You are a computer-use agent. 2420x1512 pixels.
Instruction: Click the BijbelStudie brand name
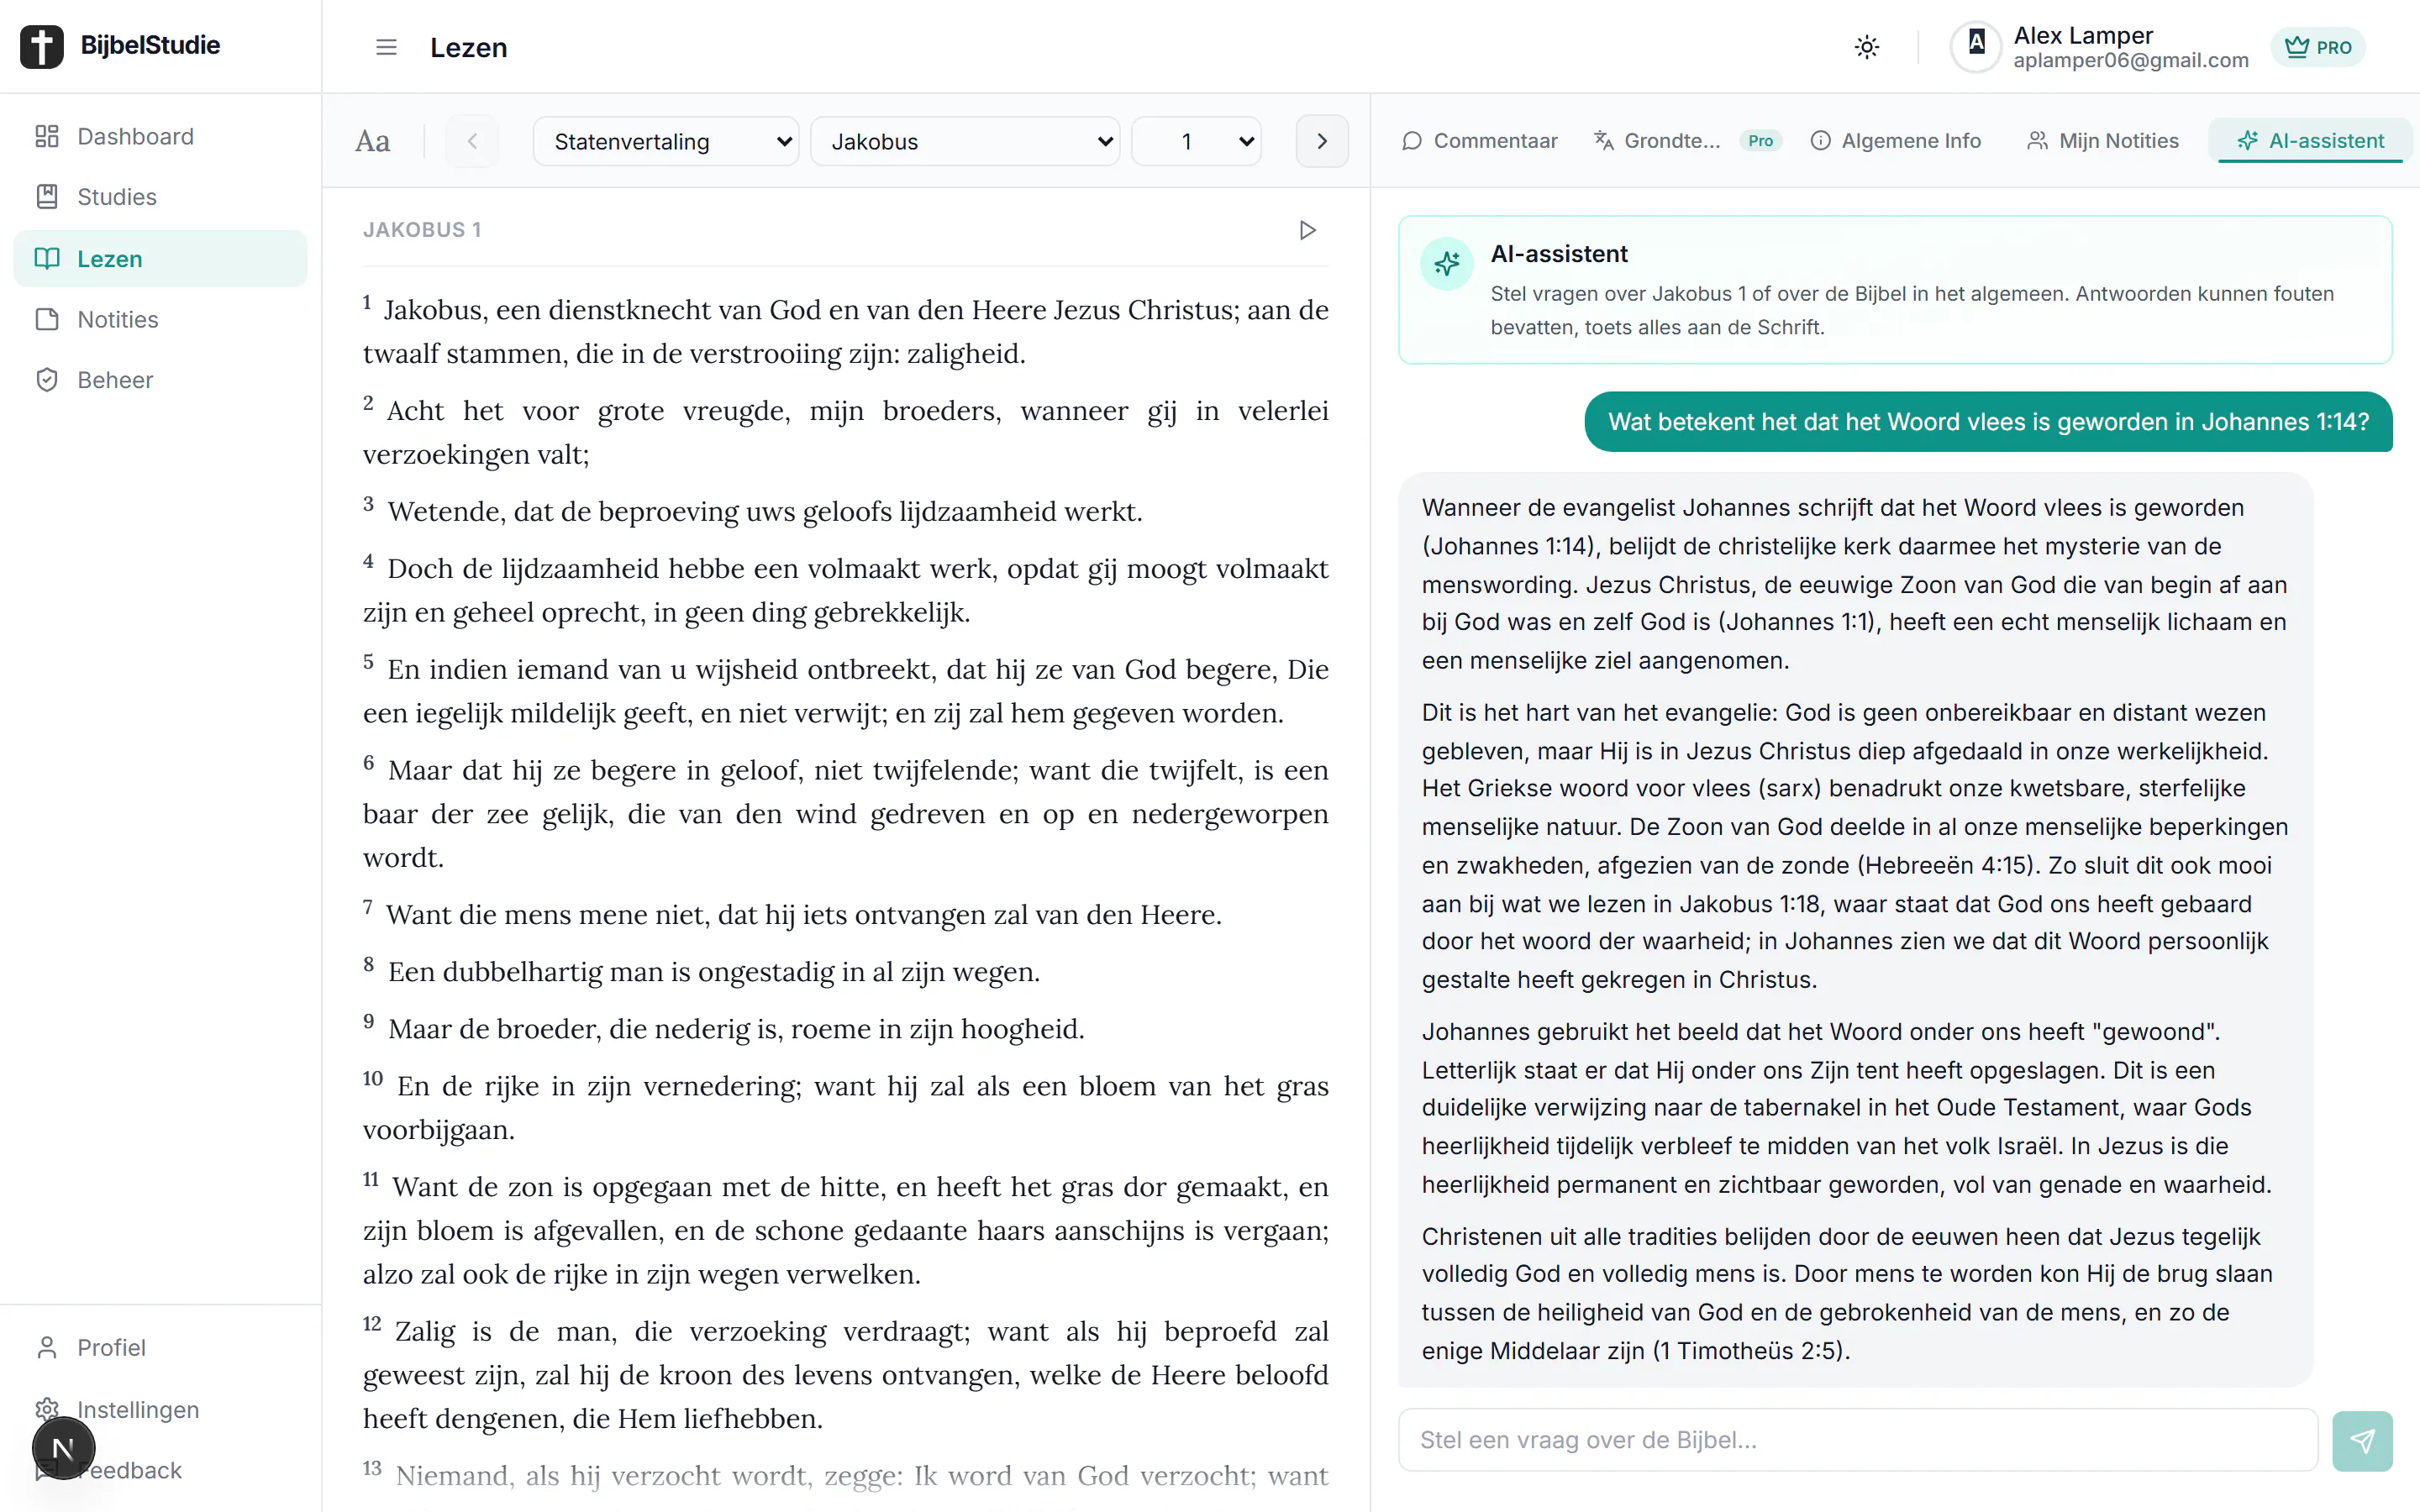(150, 45)
